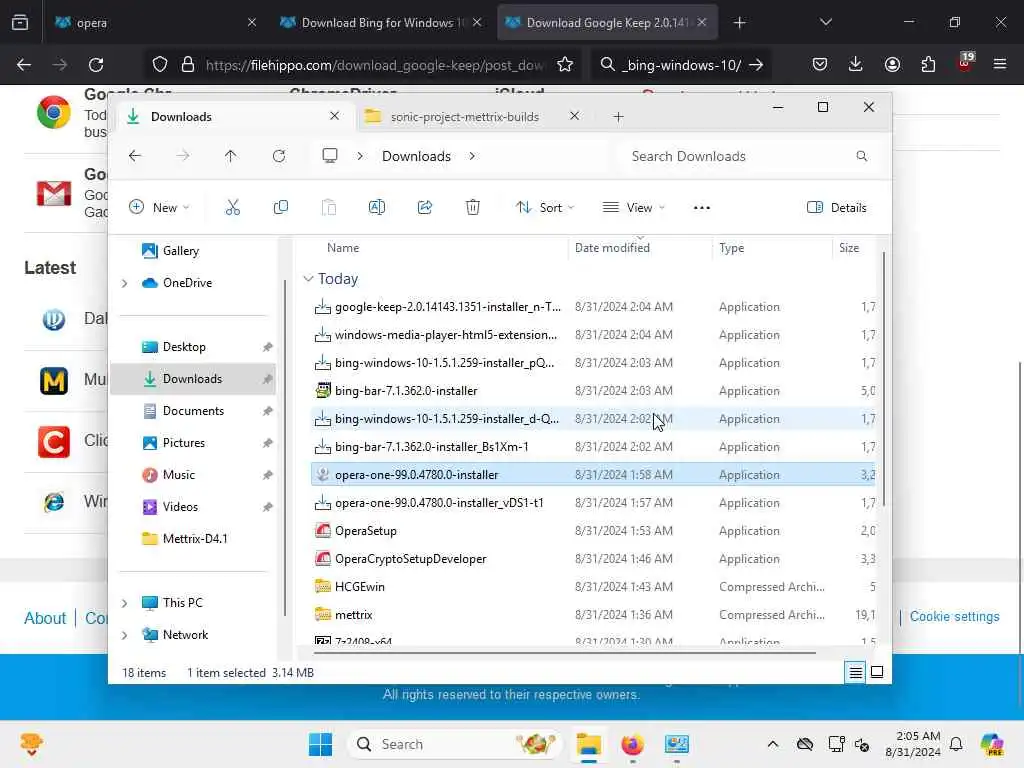Expand OneDrive in navigation pane

124,283
